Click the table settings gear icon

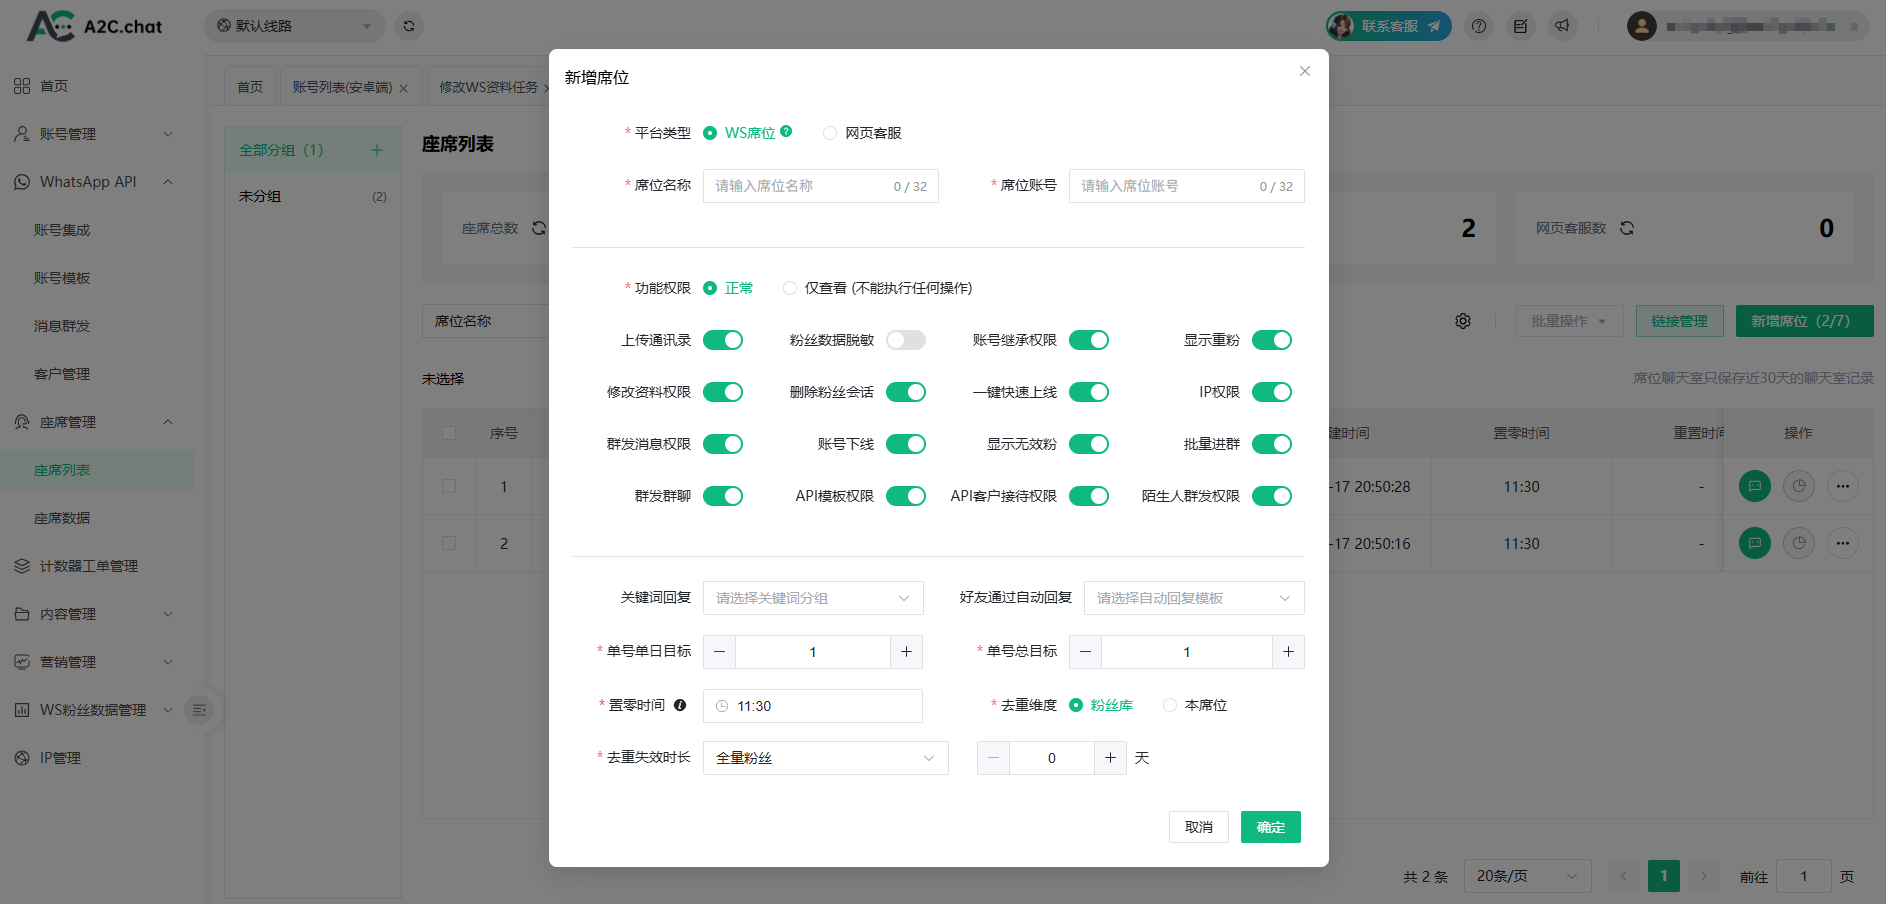[1463, 321]
